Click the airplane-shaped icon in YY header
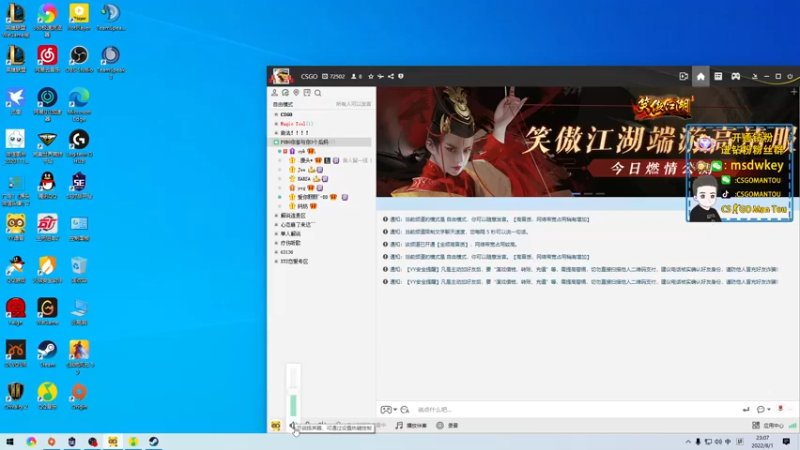 tap(381, 77)
